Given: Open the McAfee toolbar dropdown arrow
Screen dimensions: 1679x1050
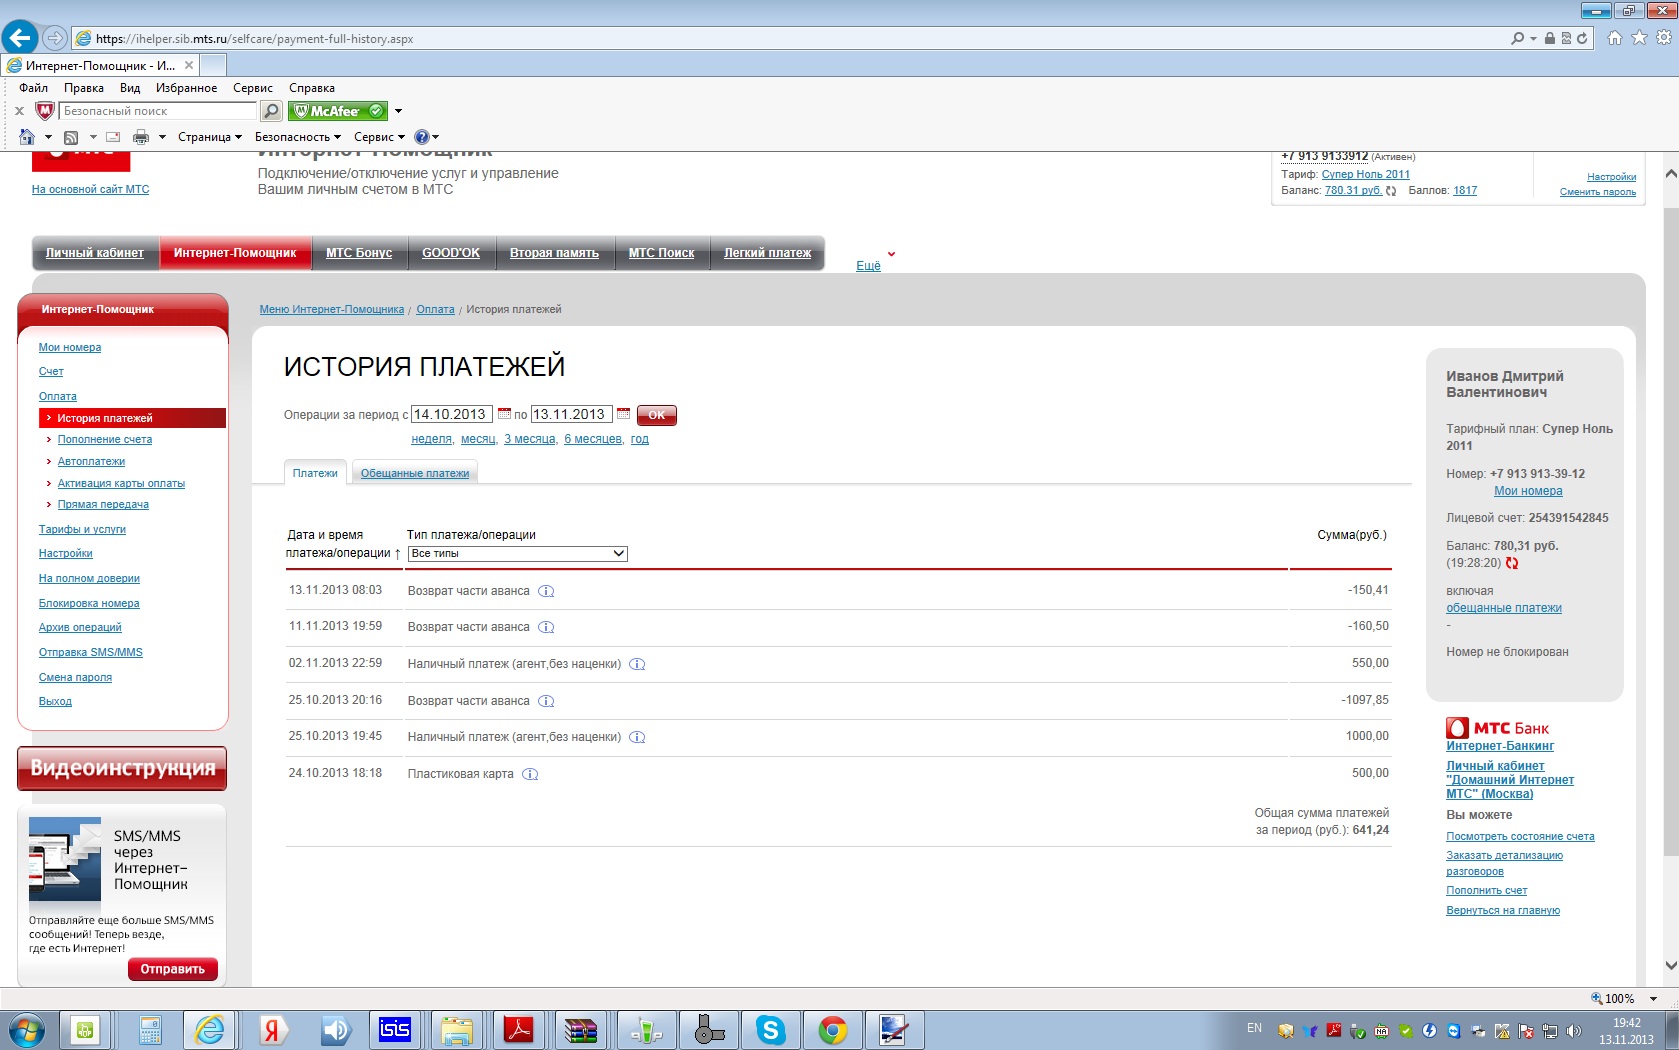Looking at the screenshot, I should (x=398, y=111).
